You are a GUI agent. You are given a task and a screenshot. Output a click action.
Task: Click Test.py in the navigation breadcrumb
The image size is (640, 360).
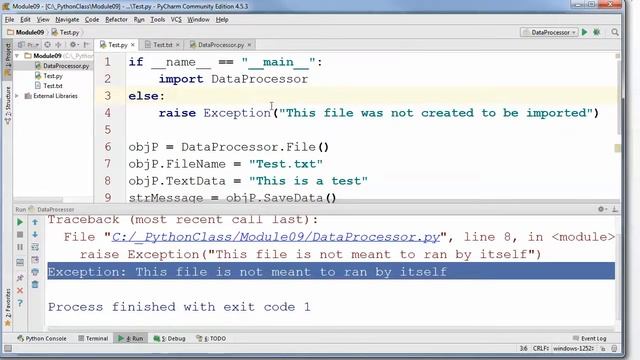[66, 32]
